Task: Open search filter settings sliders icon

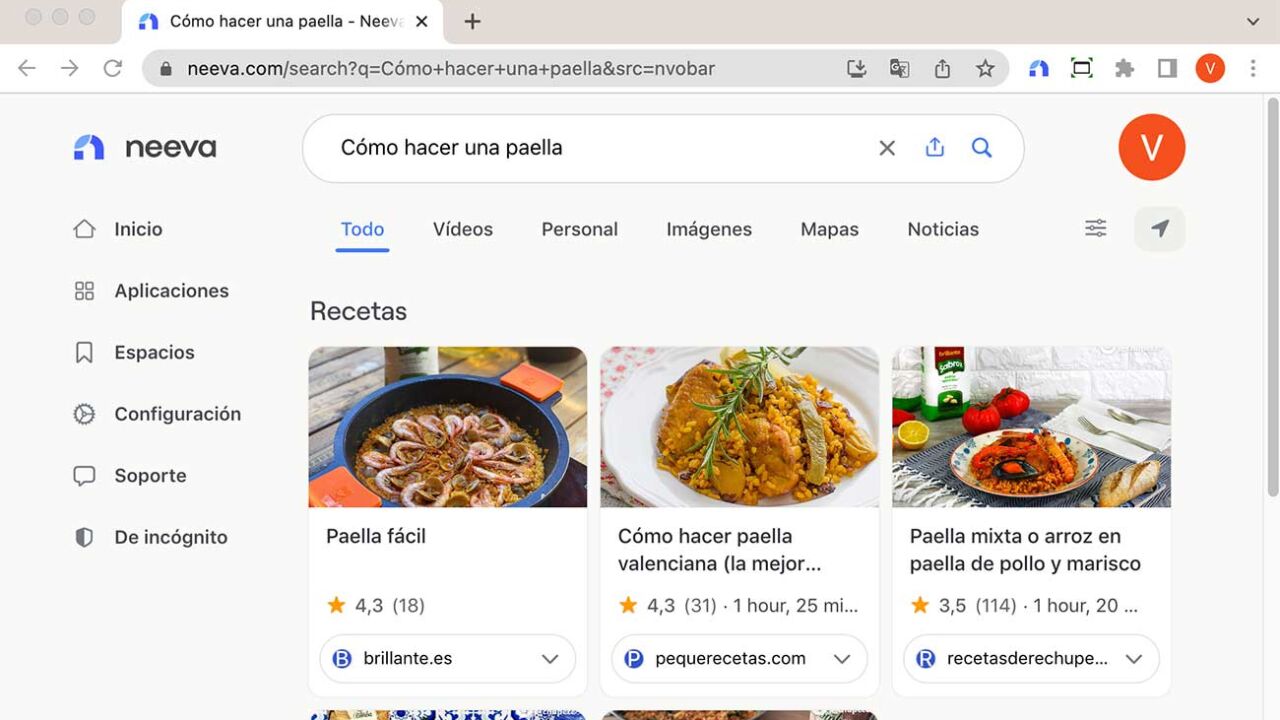Action: 1096,229
